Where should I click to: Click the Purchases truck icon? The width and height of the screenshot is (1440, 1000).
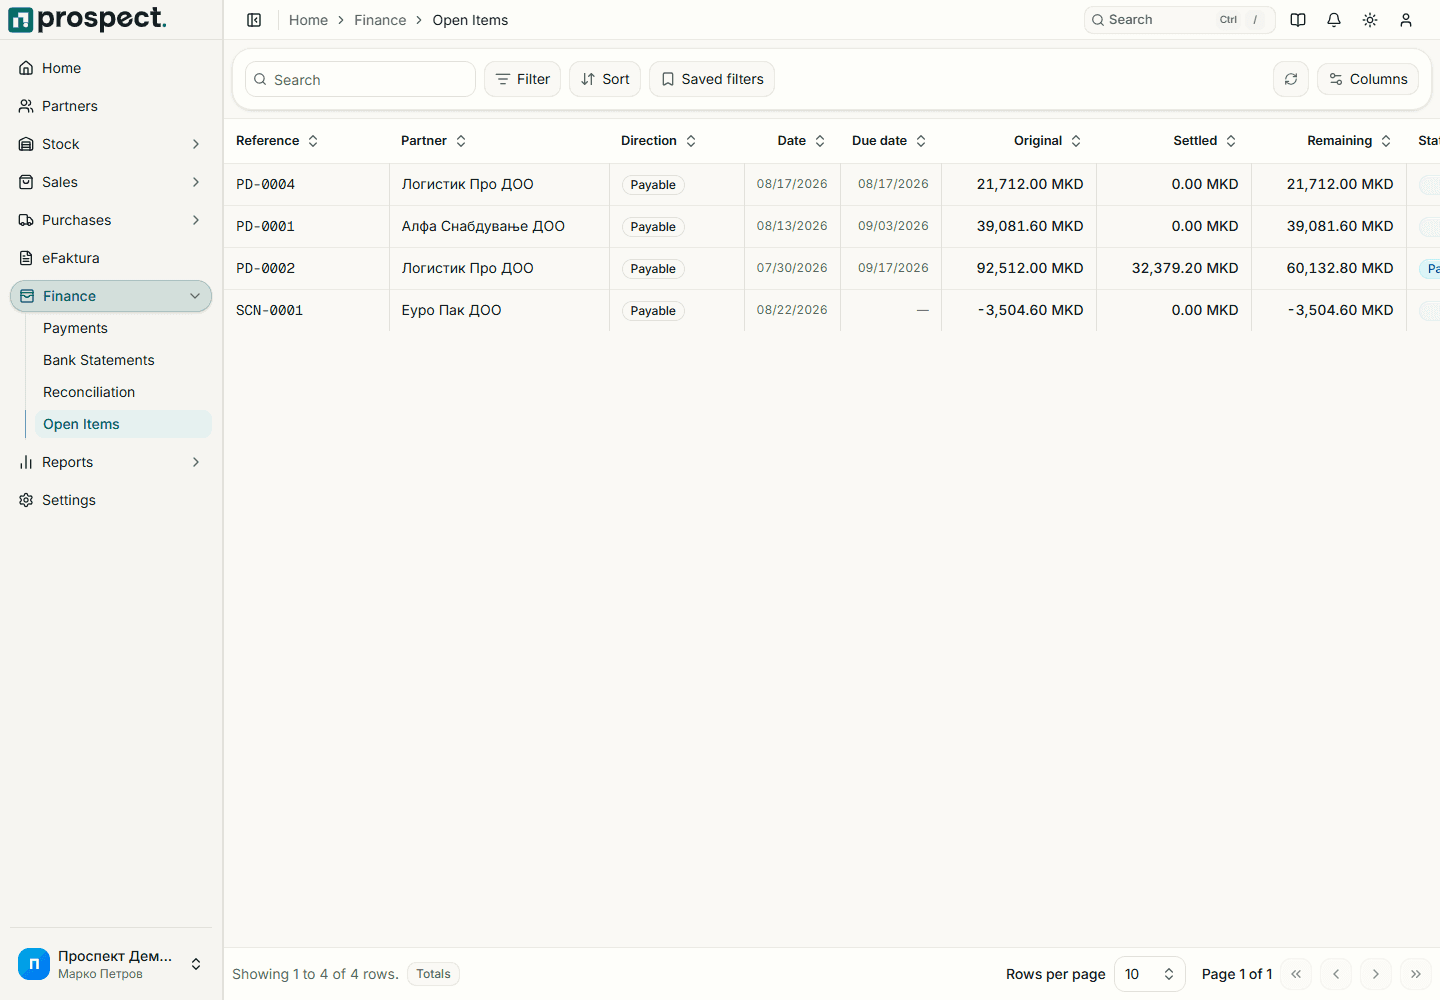pyautogui.click(x=26, y=220)
